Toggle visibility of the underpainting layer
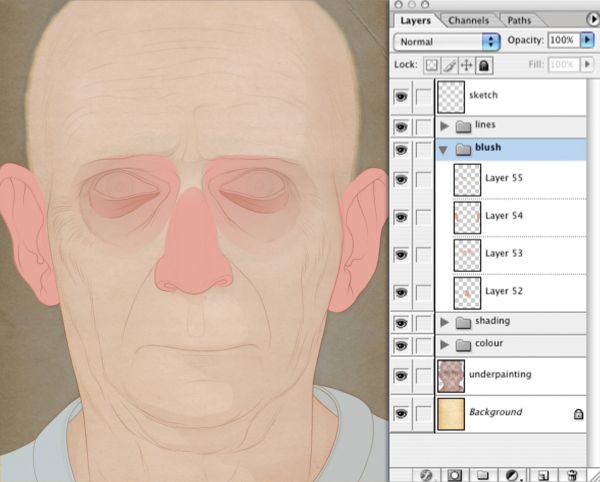Screen dimensions: 600x482 point(401,376)
